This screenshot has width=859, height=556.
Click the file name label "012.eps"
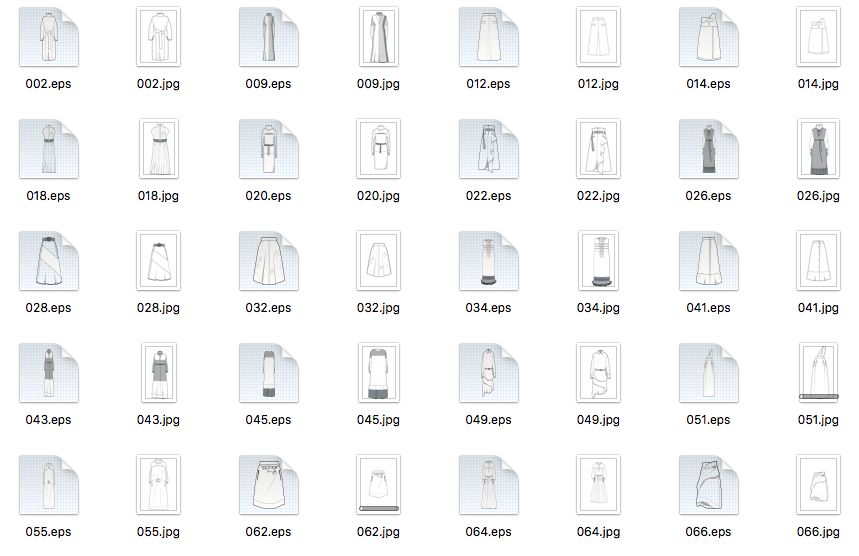(488, 84)
